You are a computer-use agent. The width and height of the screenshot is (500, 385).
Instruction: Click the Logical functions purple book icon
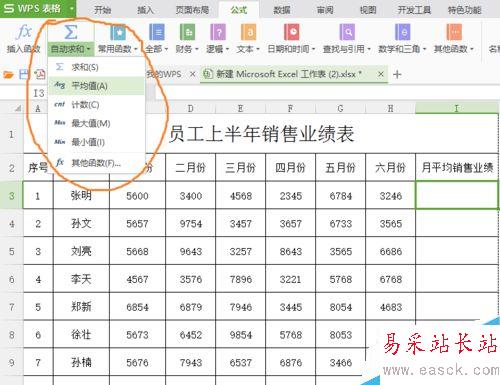(x=218, y=32)
